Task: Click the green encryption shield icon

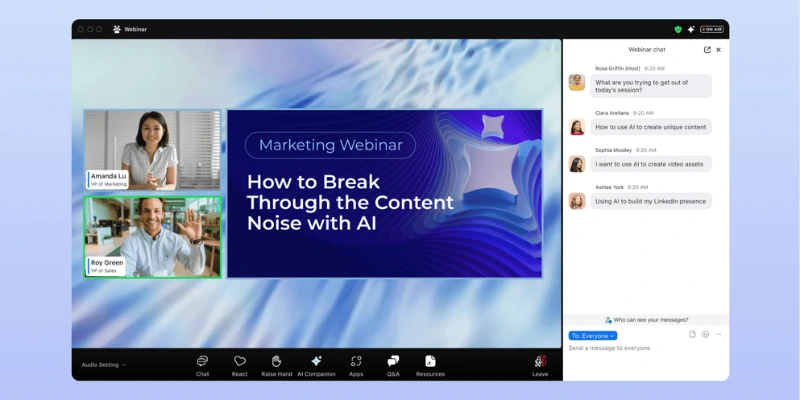Action: point(678,29)
